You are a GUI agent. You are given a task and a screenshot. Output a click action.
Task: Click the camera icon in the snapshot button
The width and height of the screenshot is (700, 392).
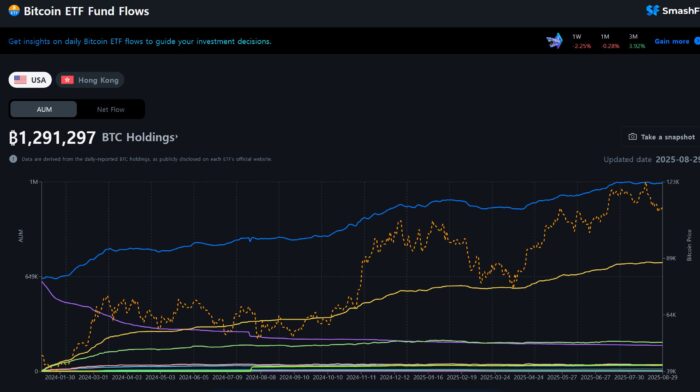633,137
